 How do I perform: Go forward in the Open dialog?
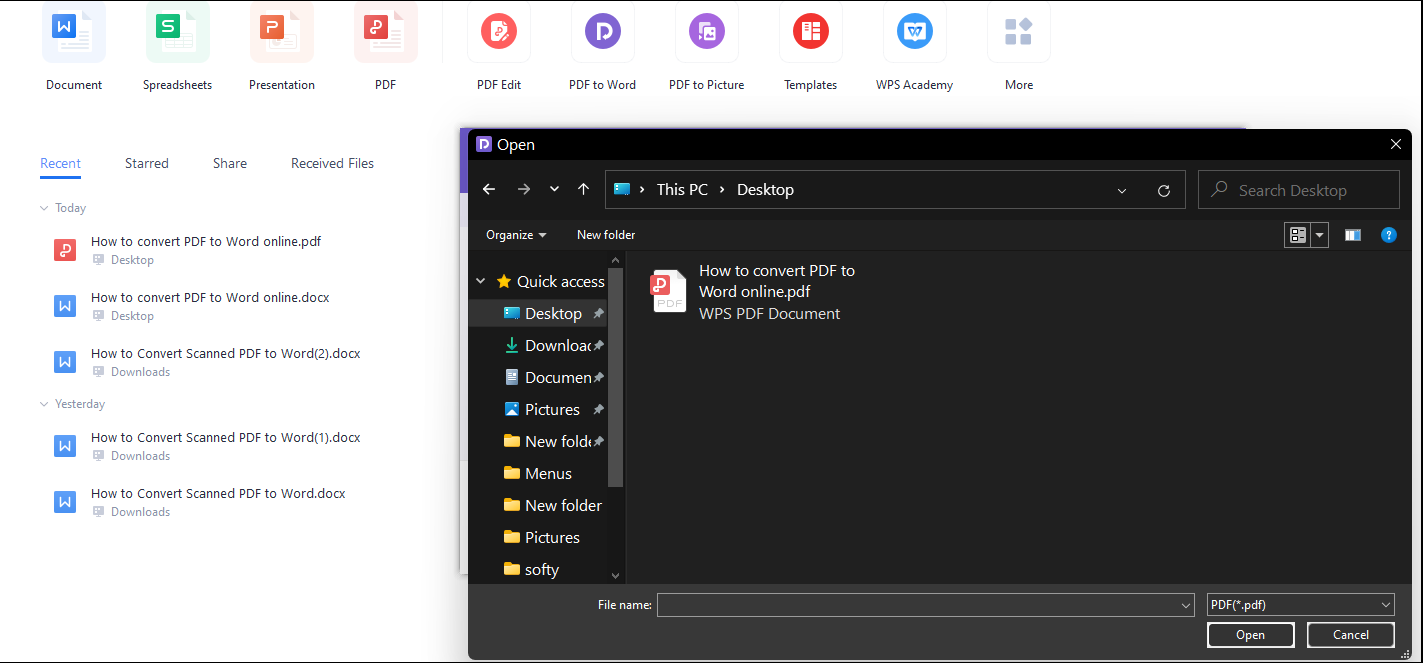(524, 189)
